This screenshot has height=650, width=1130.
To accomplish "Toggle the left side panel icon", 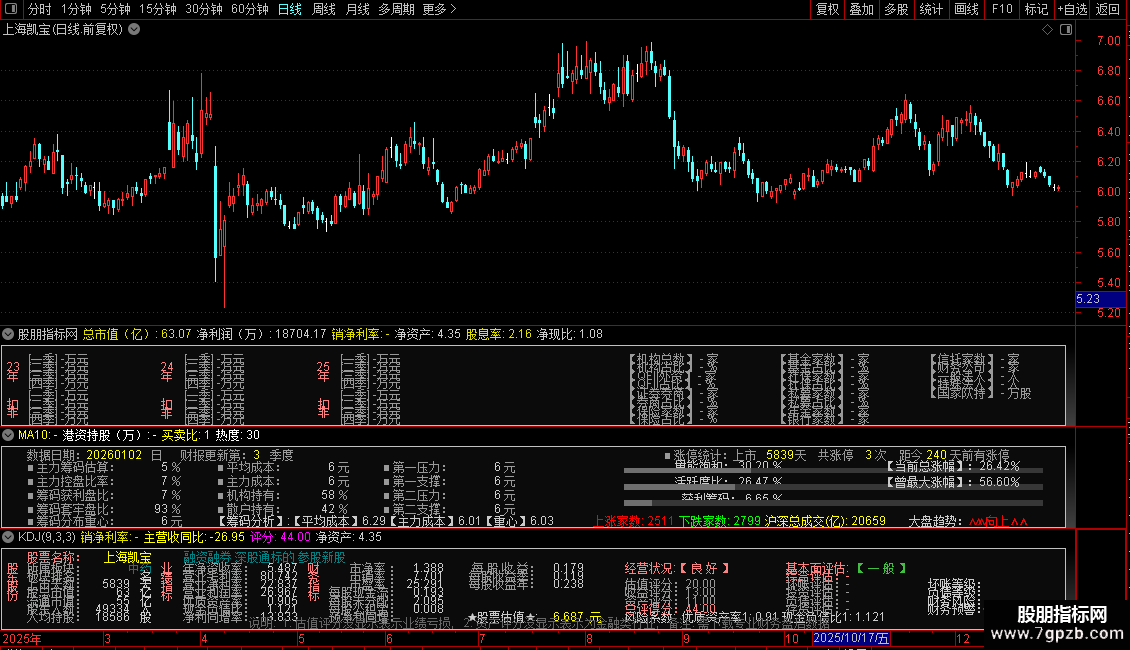I will [x=11, y=9].
